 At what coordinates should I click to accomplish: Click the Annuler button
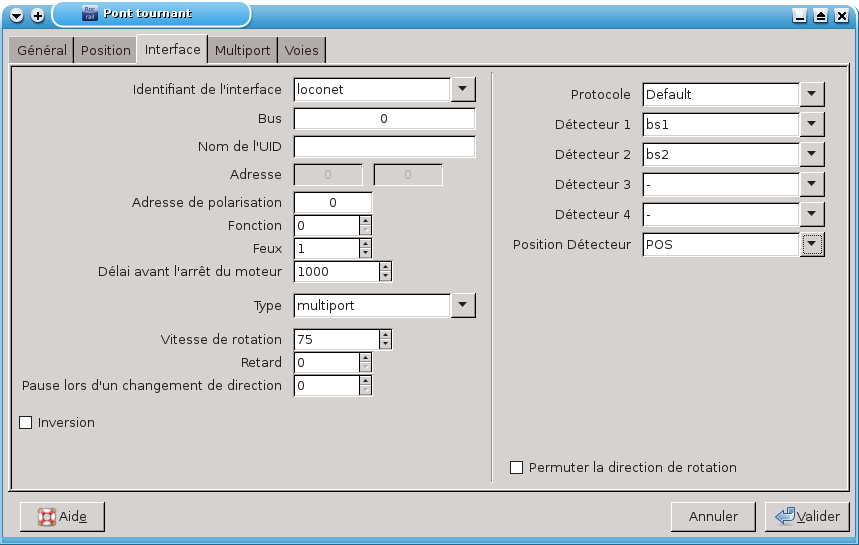point(713,516)
